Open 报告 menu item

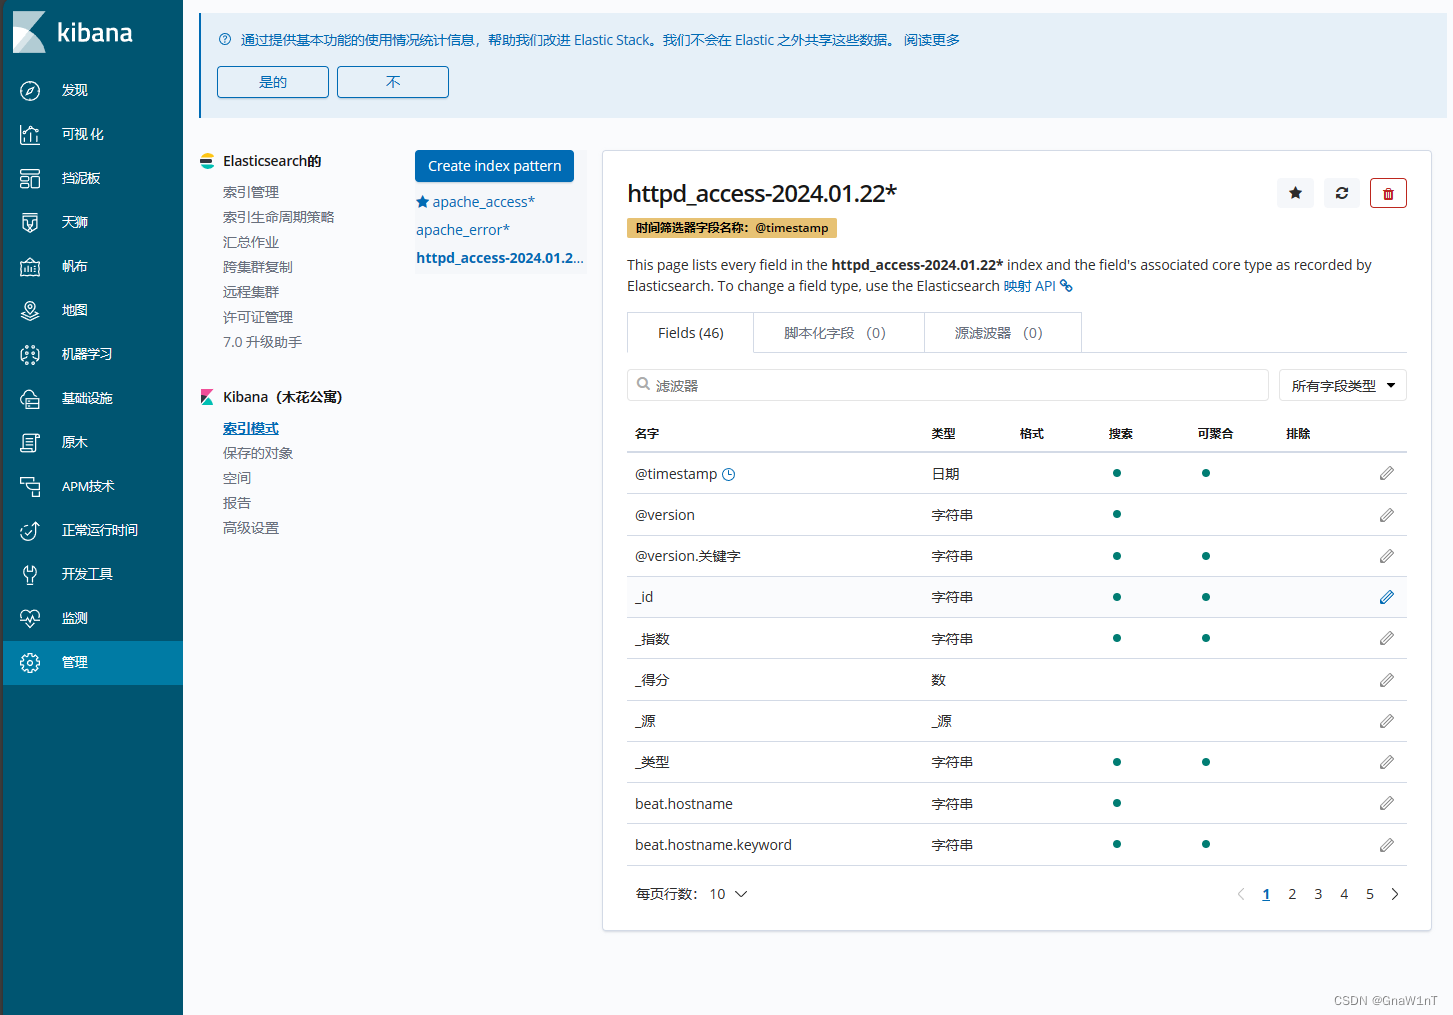(x=237, y=503)
